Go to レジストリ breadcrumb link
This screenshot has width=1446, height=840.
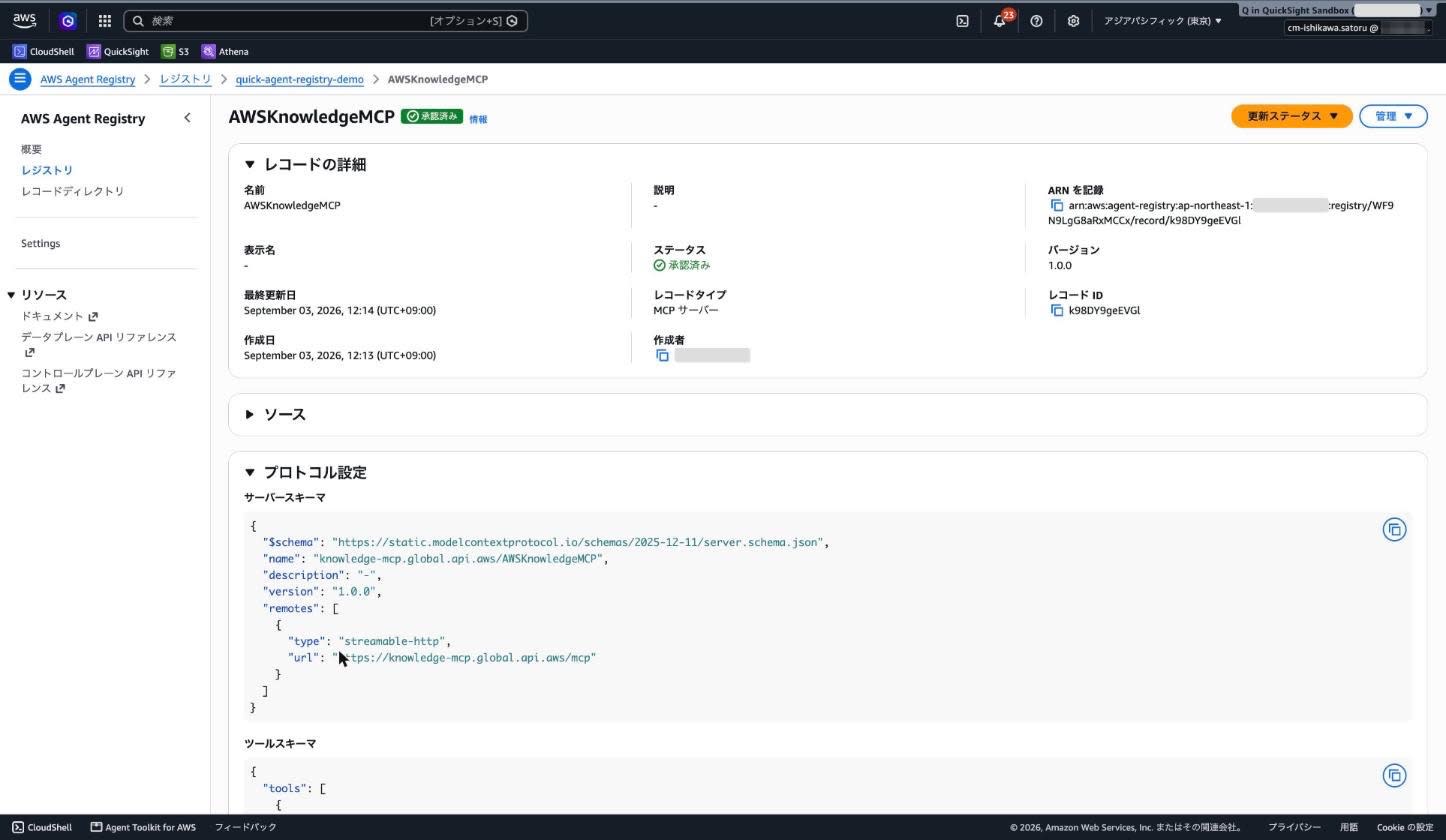tap(186, 79)
